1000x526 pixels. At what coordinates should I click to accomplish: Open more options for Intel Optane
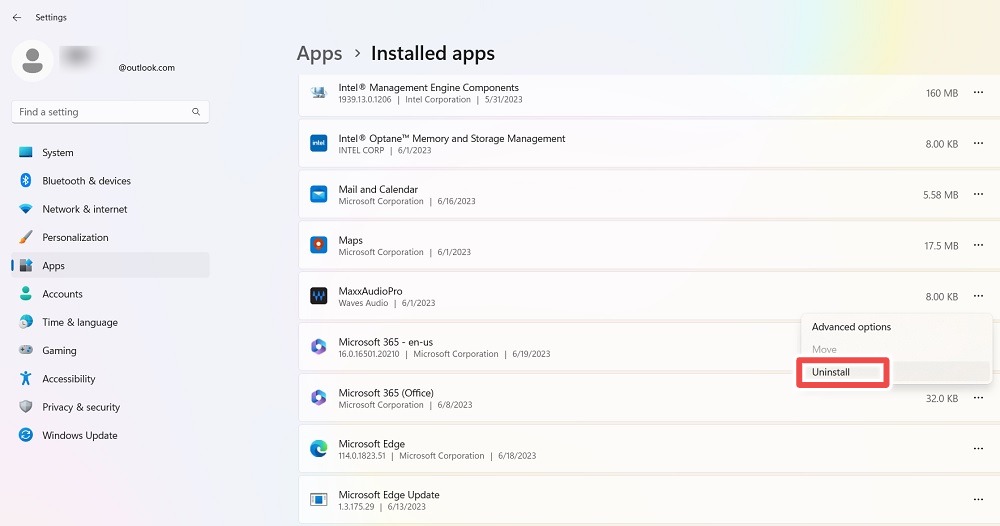978,143
